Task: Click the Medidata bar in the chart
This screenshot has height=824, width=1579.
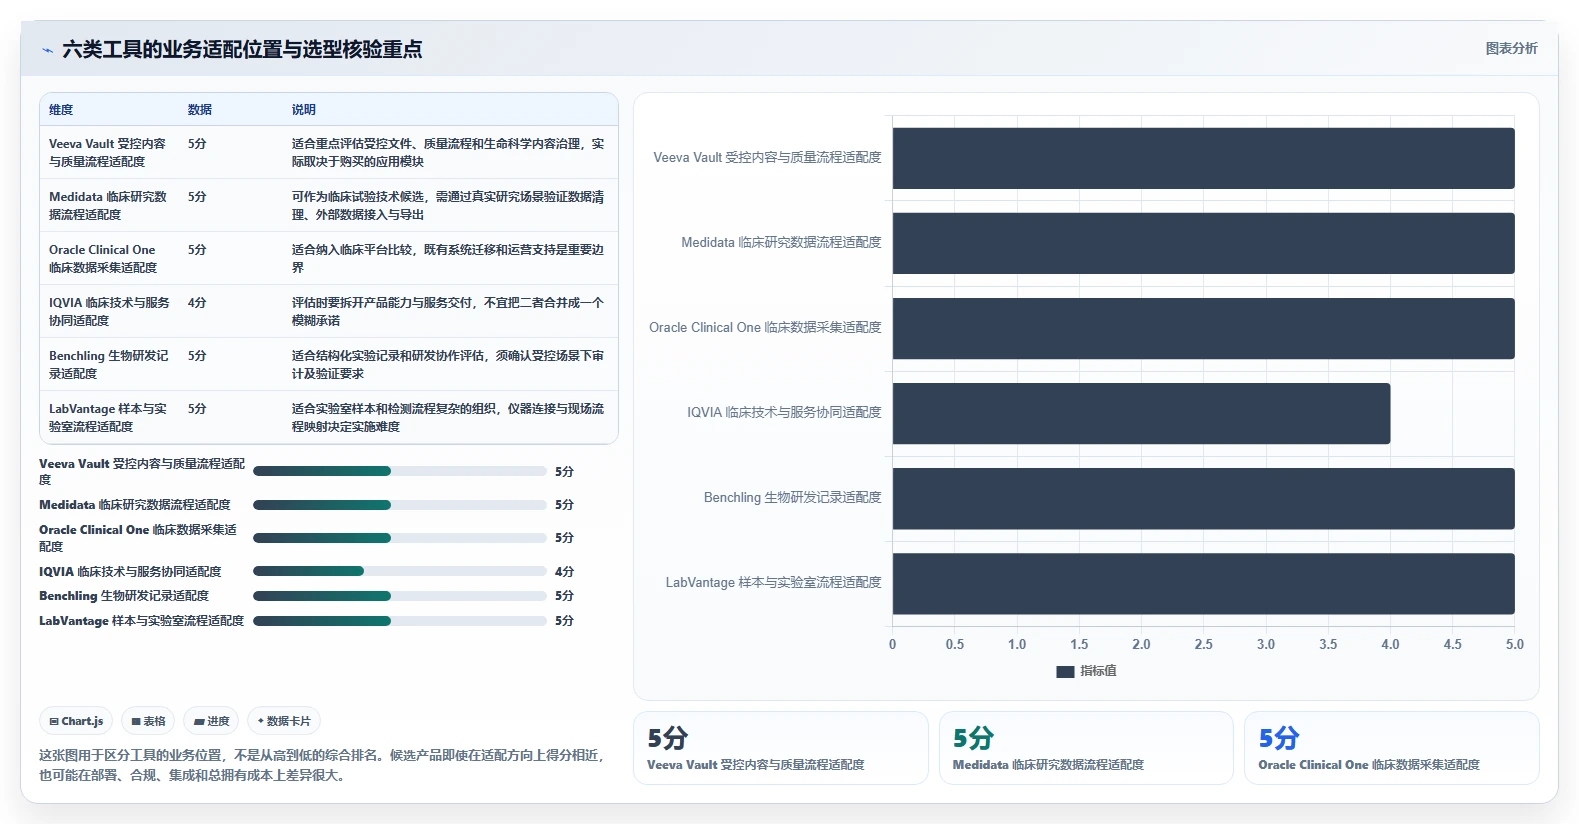Action: [1204, 243]
